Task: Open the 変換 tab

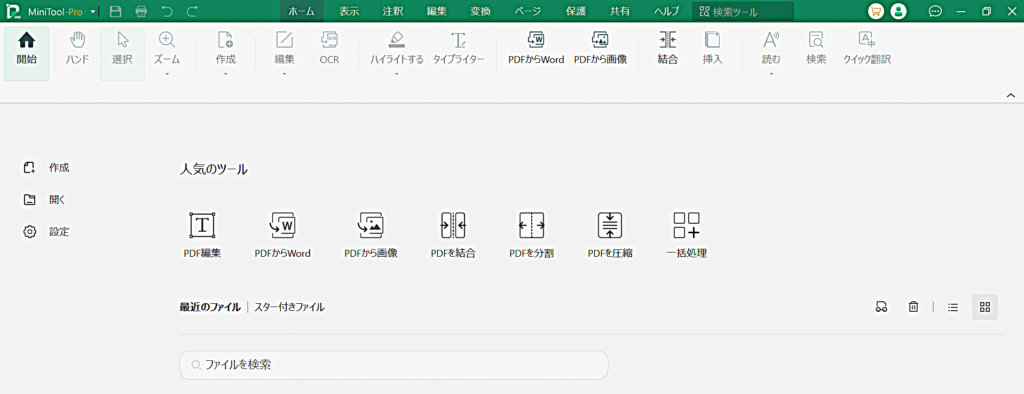Action: point(481,11)
